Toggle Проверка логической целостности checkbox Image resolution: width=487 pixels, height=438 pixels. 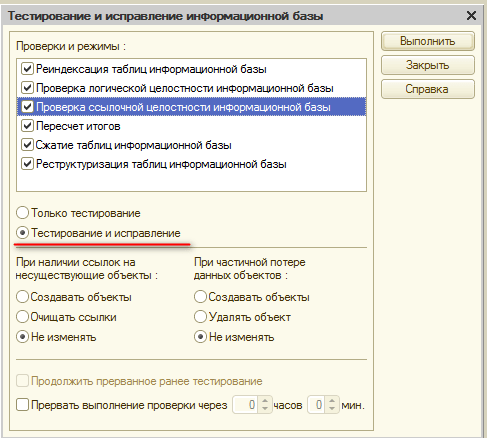(x=27, y=88)
